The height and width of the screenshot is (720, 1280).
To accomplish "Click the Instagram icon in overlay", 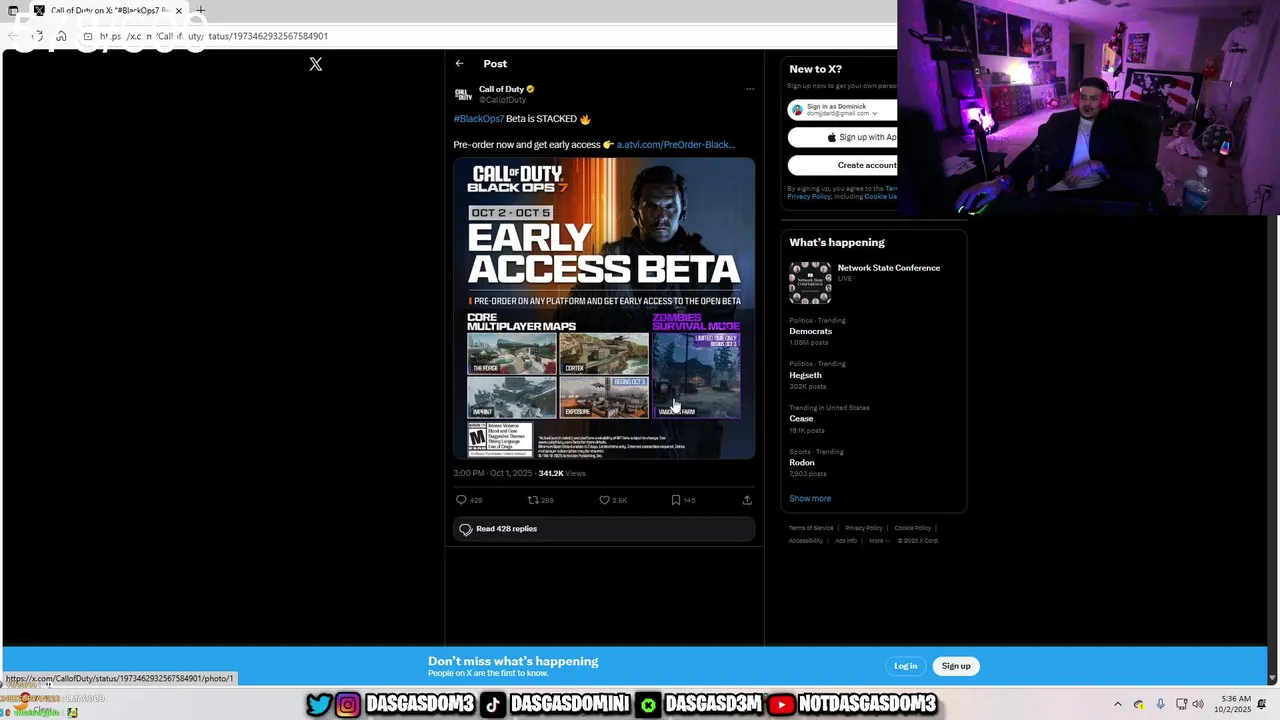I will click(347, 705).
